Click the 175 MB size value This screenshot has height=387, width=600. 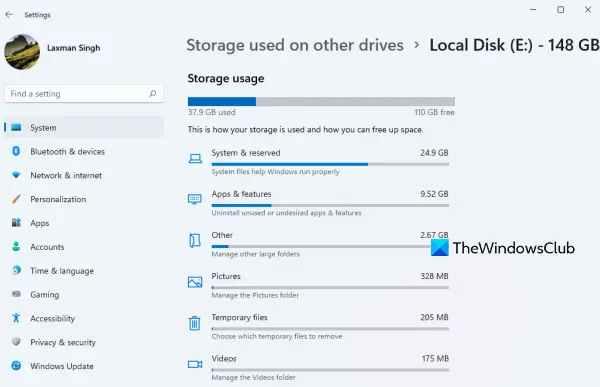pos(435,358)
